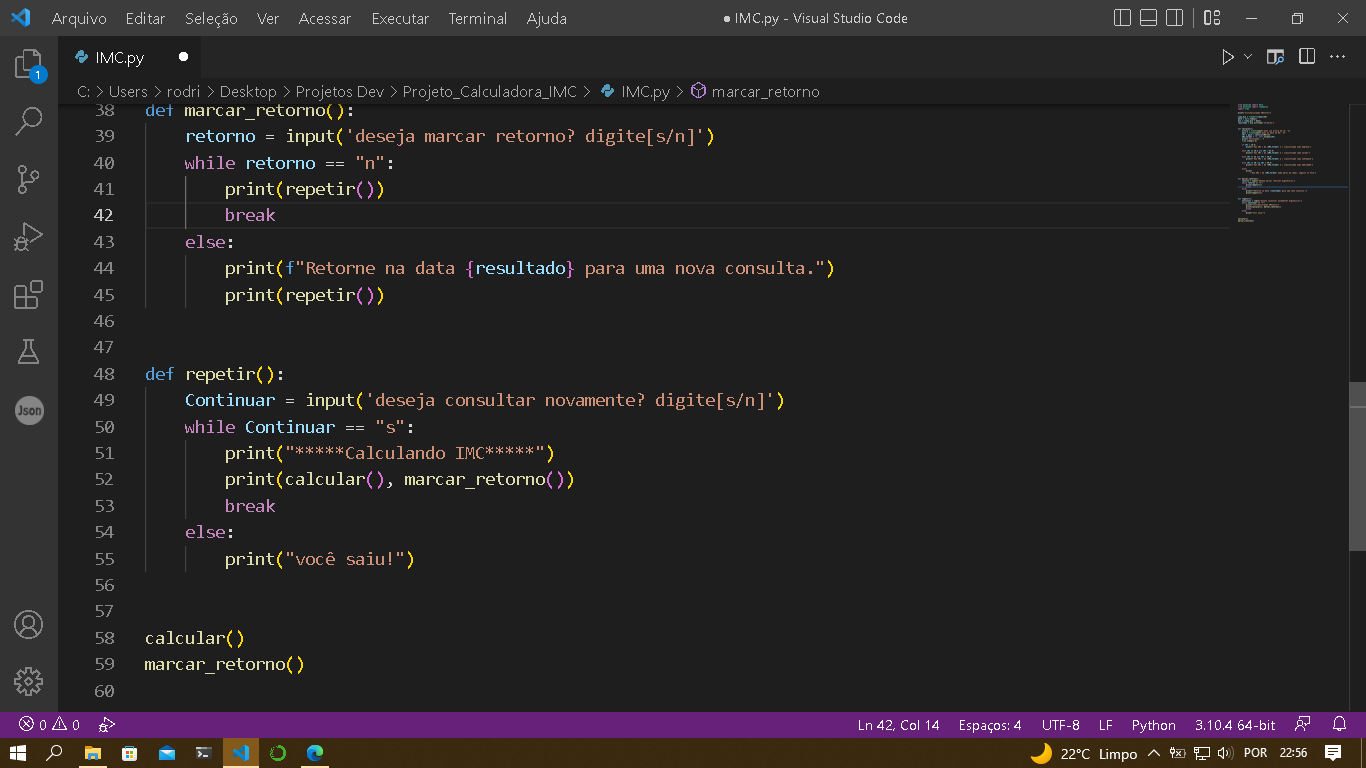Click the Projeto_Calculadora_IMC breadcrumb folder
This screenshot has width=1366, height=768.
pyautogui.click(x=490, y=91)
